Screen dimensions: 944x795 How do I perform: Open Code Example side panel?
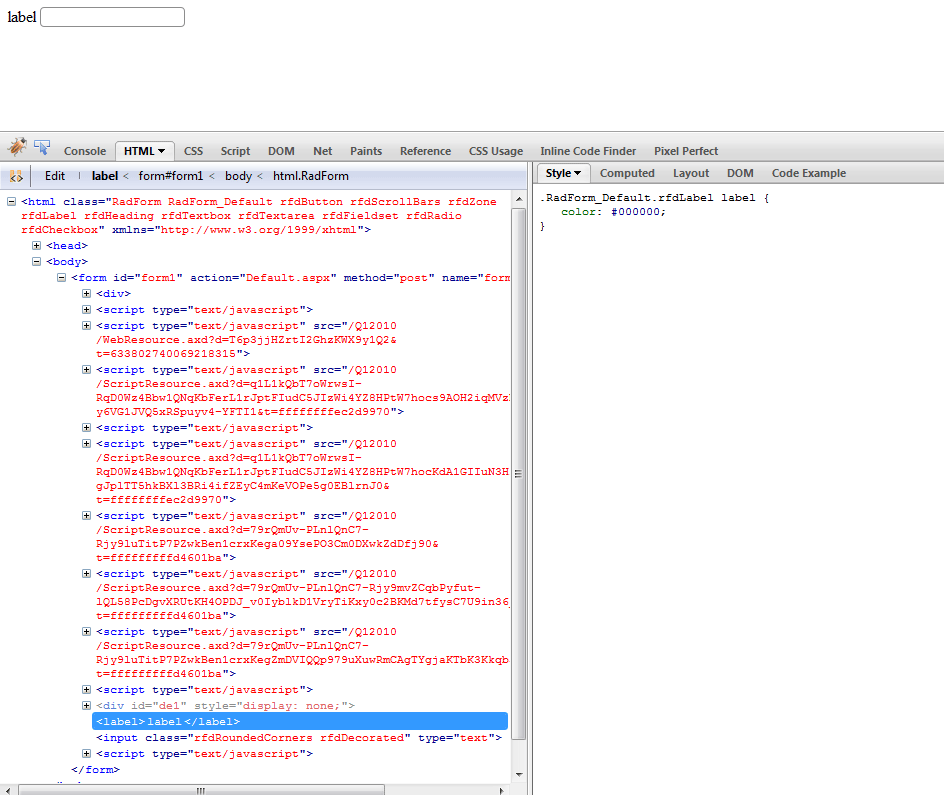click(809, 173)
